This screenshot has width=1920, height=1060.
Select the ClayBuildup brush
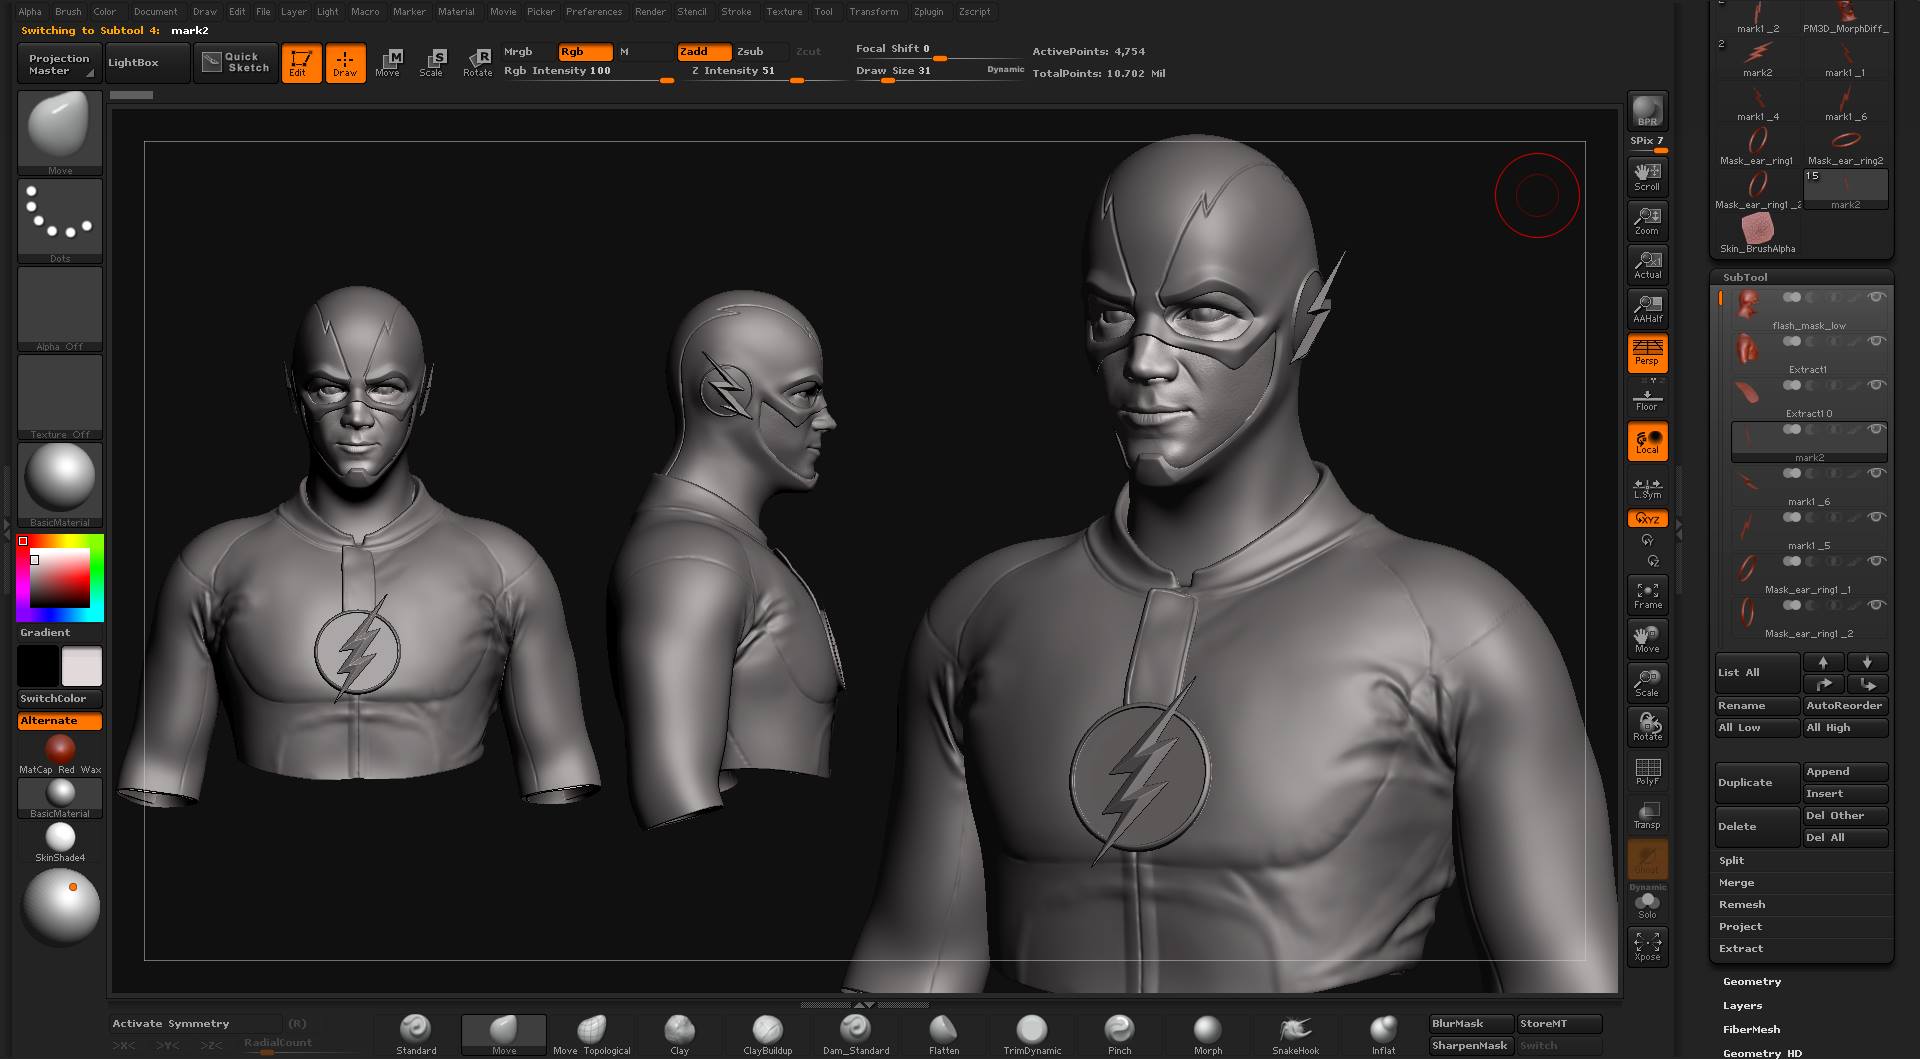pos(767,1035)
